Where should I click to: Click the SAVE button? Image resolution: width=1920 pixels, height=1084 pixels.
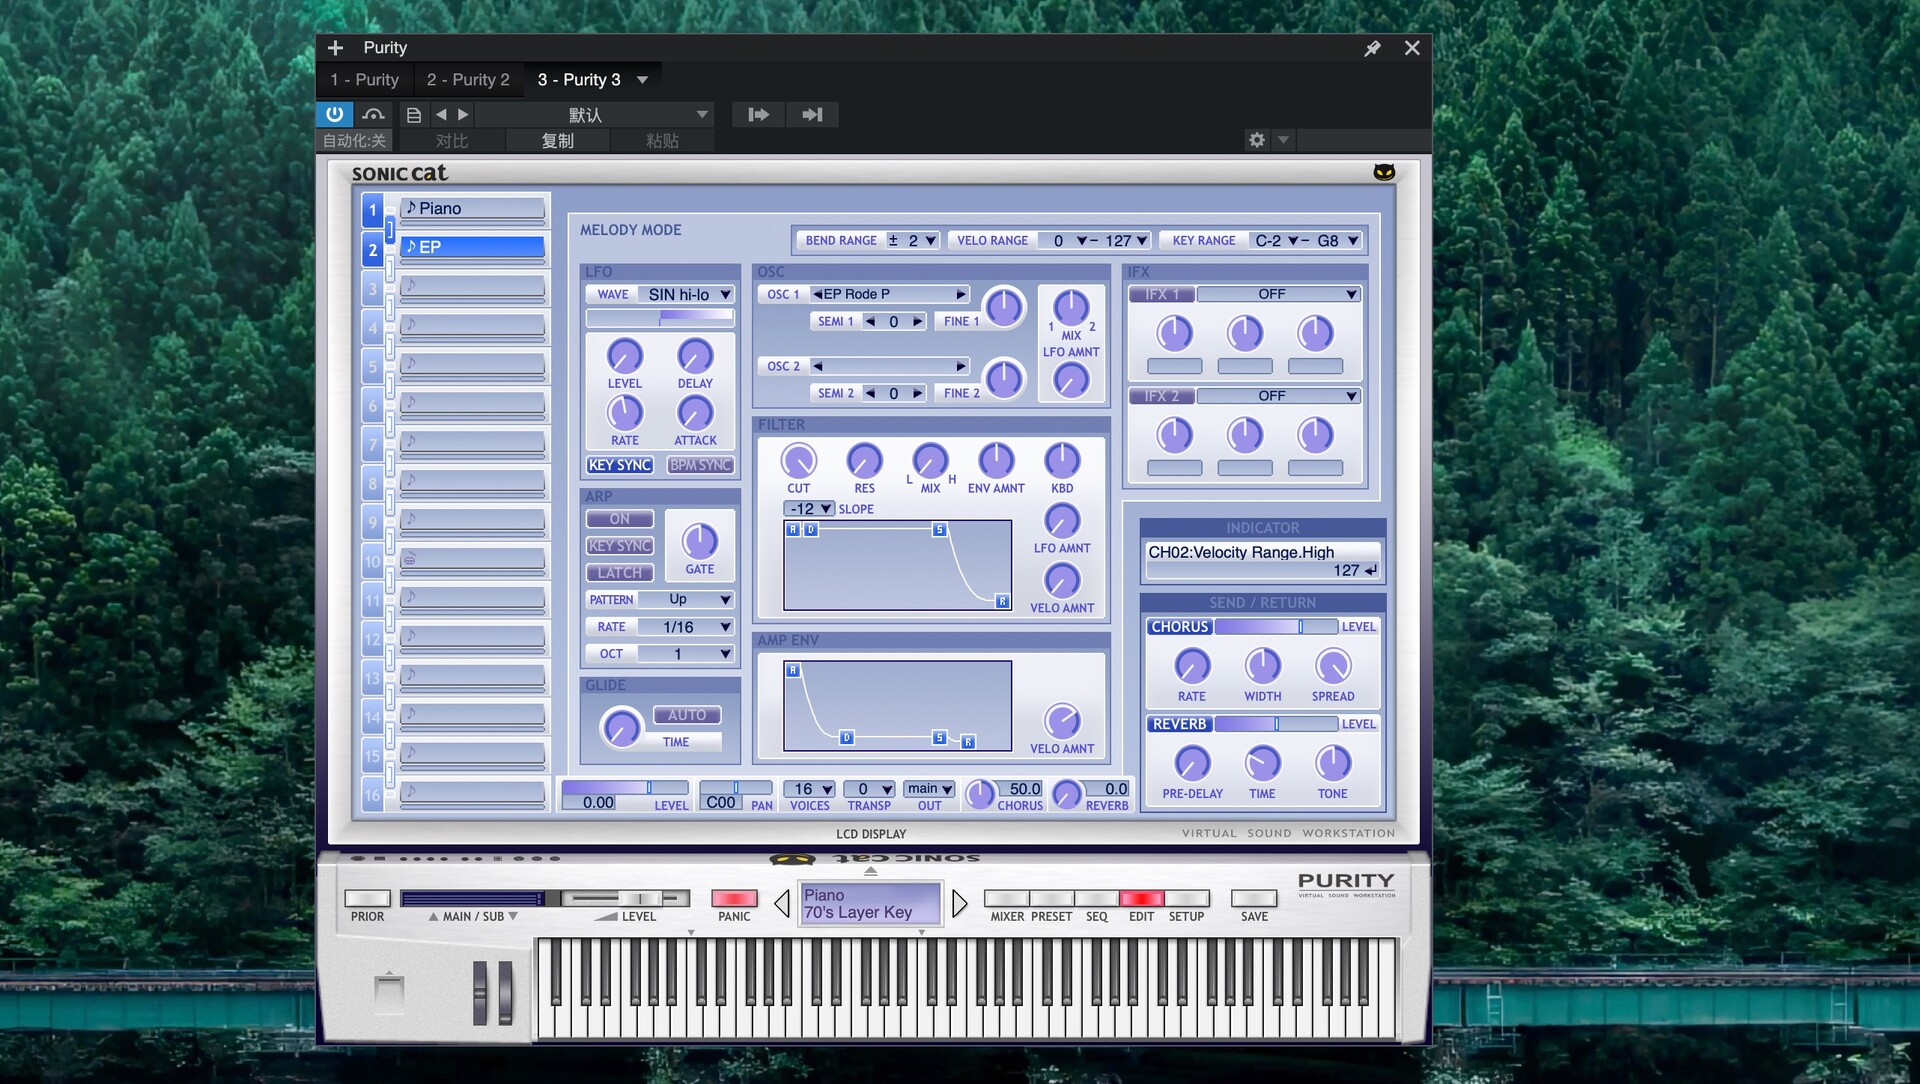coord(1254,899)
